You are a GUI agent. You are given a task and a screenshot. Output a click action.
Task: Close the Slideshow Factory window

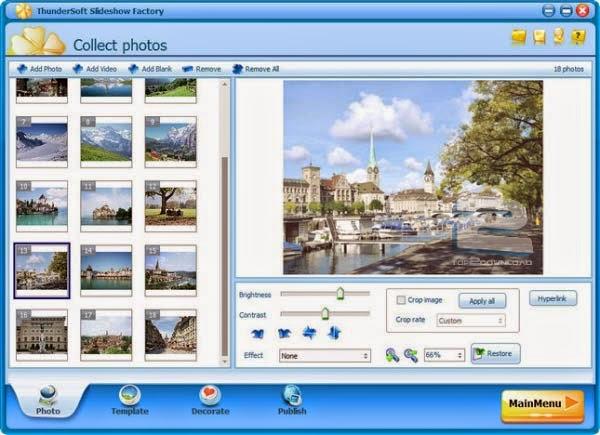582,11
